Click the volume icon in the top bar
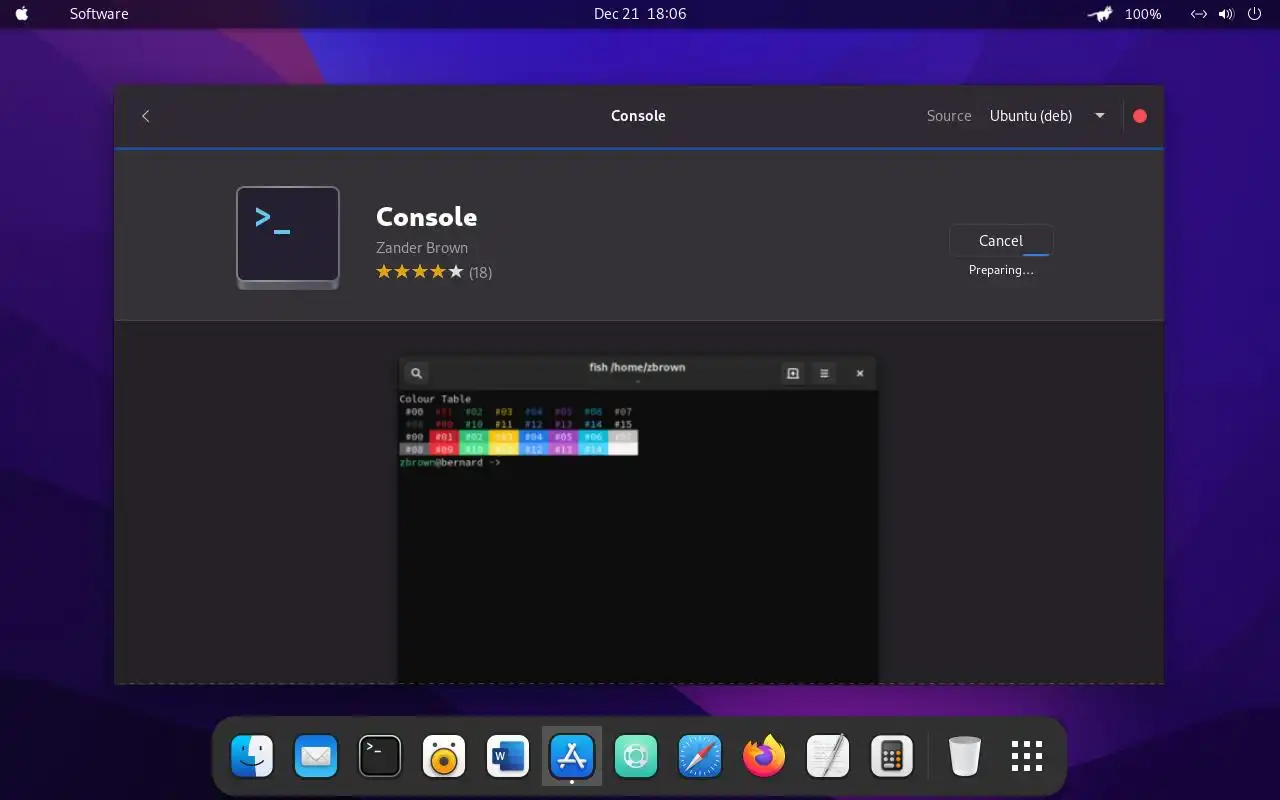 pyautogui.click(x=1227, y=14)
